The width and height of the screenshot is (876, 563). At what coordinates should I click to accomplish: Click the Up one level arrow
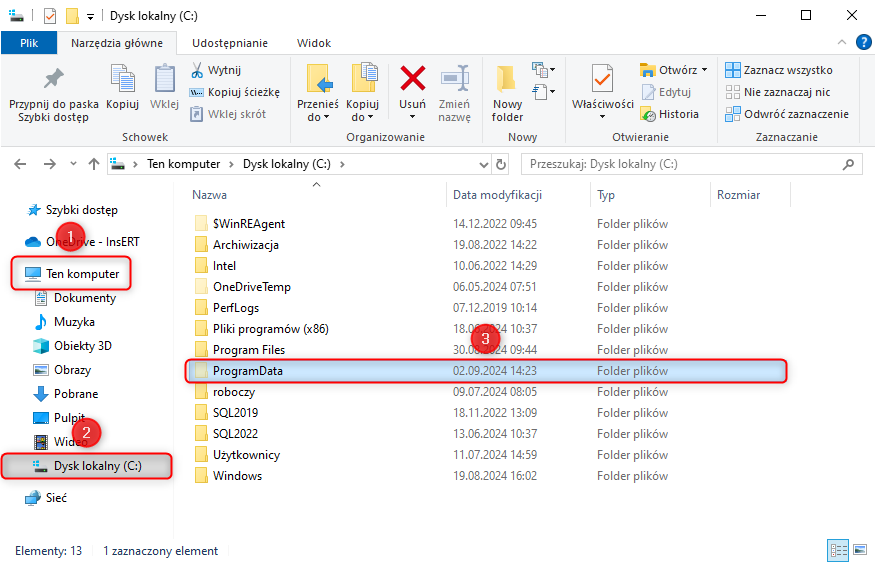tap(94, 164)
